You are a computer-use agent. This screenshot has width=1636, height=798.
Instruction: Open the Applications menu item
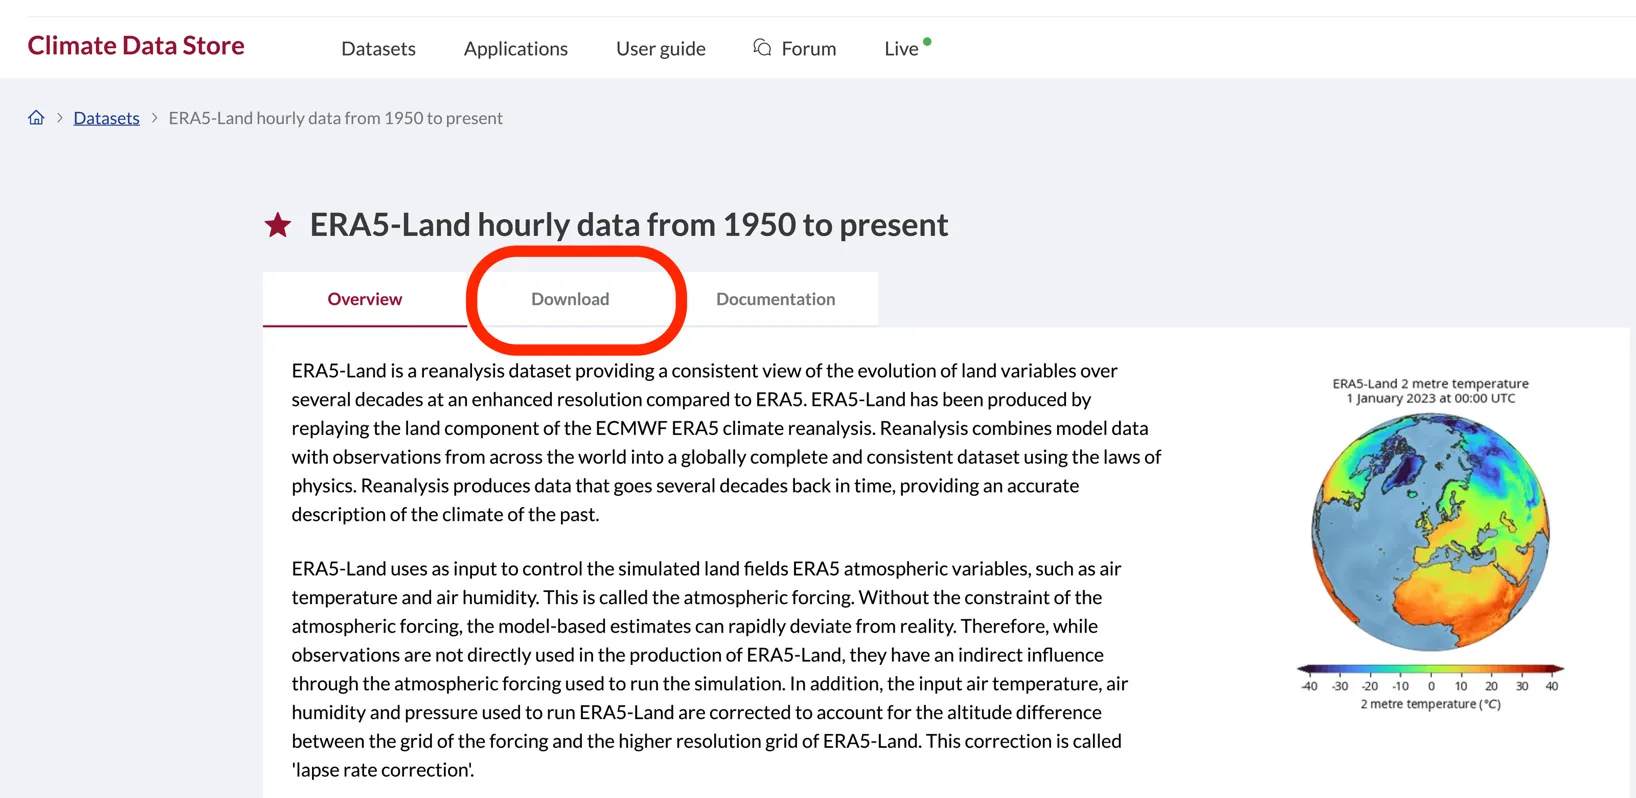click(x=516, y=48)
